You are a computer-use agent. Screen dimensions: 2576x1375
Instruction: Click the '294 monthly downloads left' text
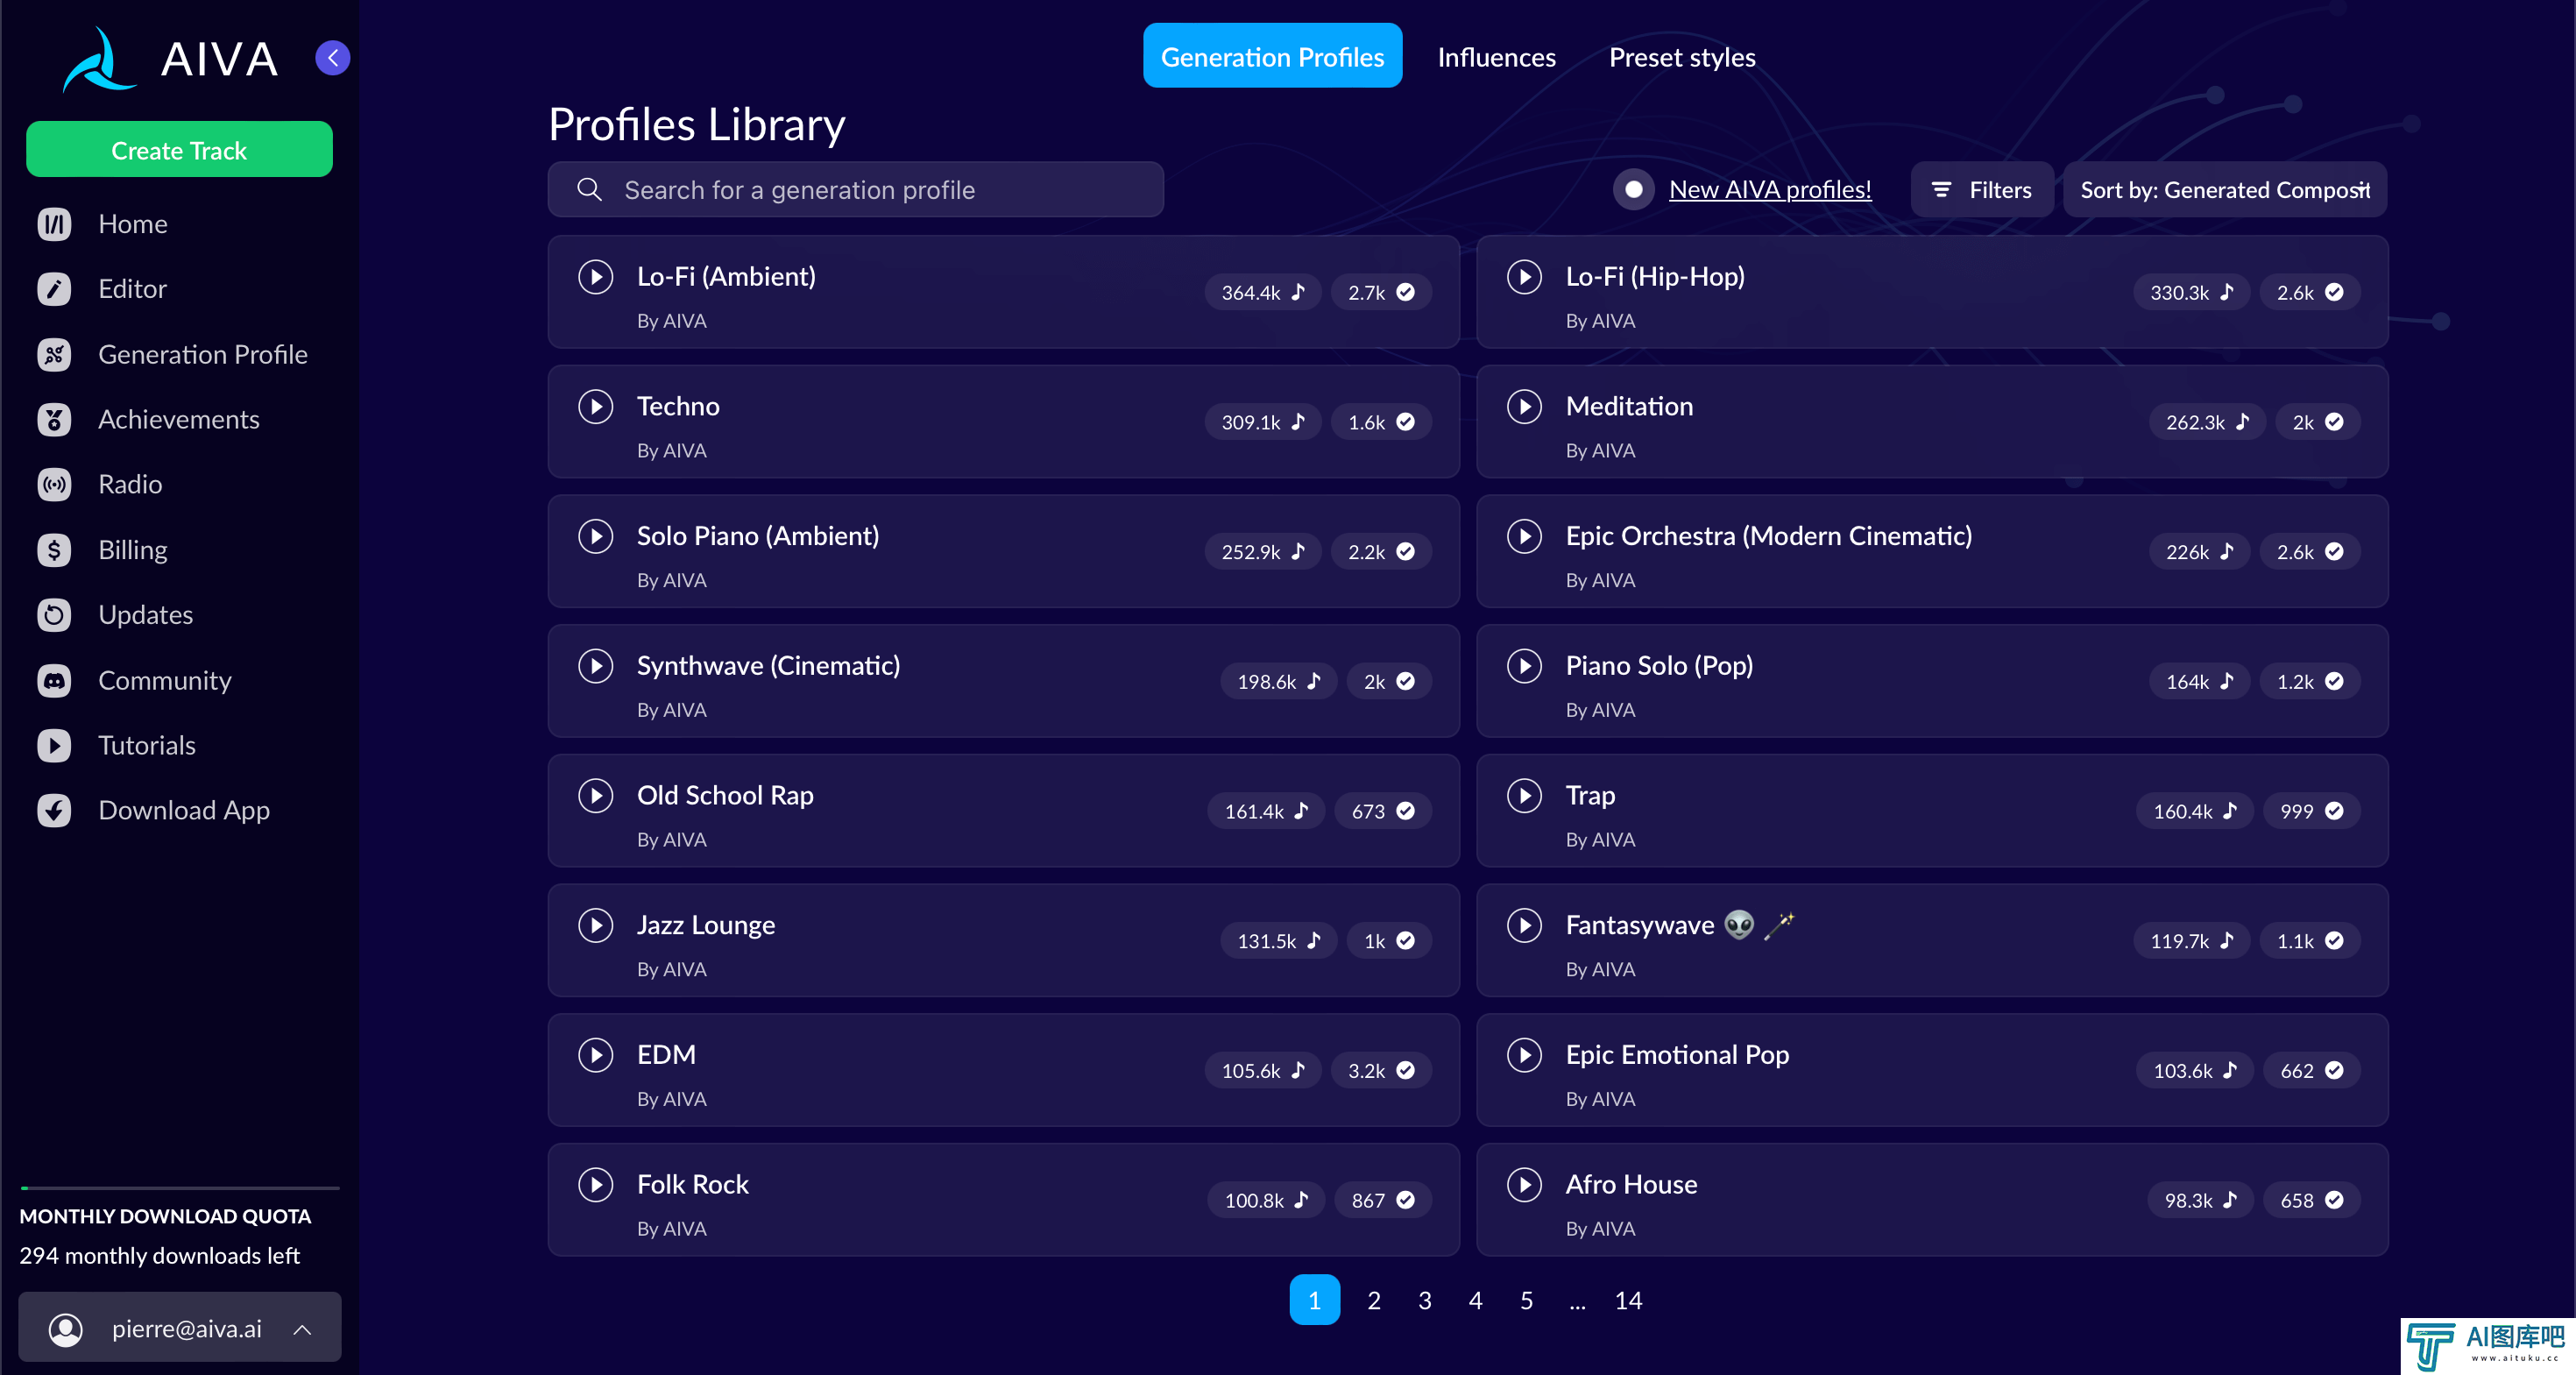(159, 1255)
